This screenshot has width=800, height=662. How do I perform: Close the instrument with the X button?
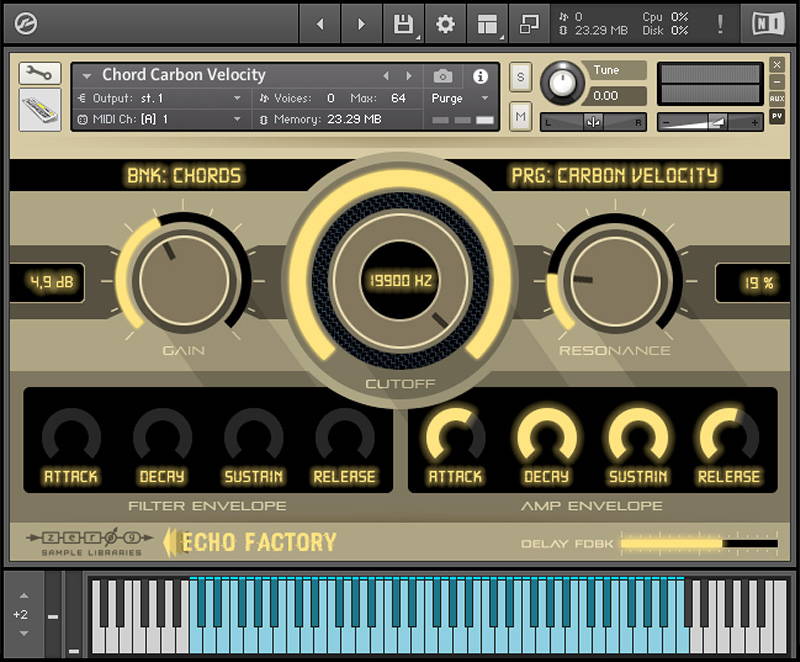point(777,65)
